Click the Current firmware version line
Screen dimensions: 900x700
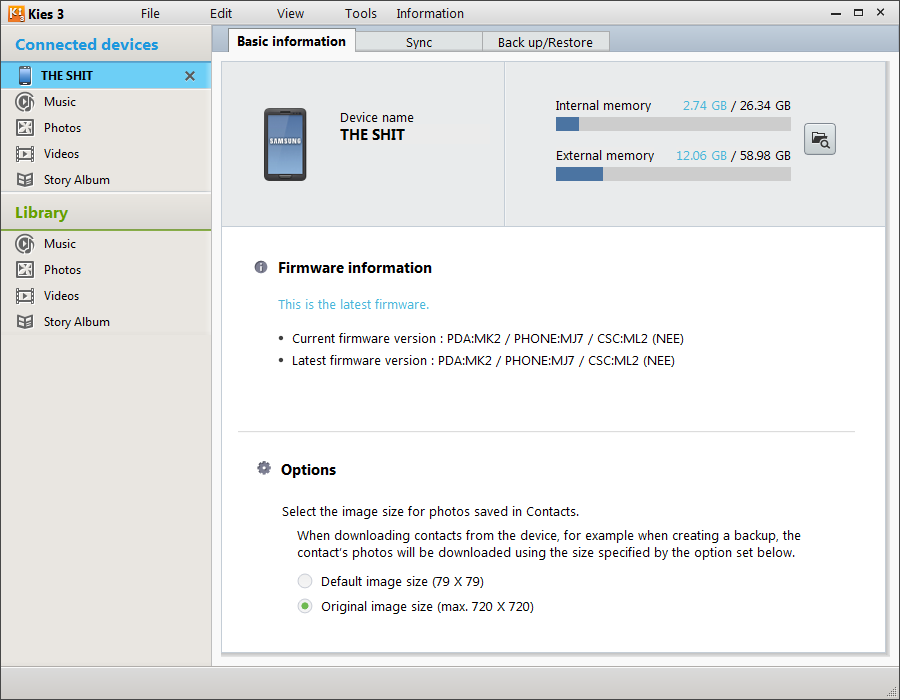[x=487, y=339]
